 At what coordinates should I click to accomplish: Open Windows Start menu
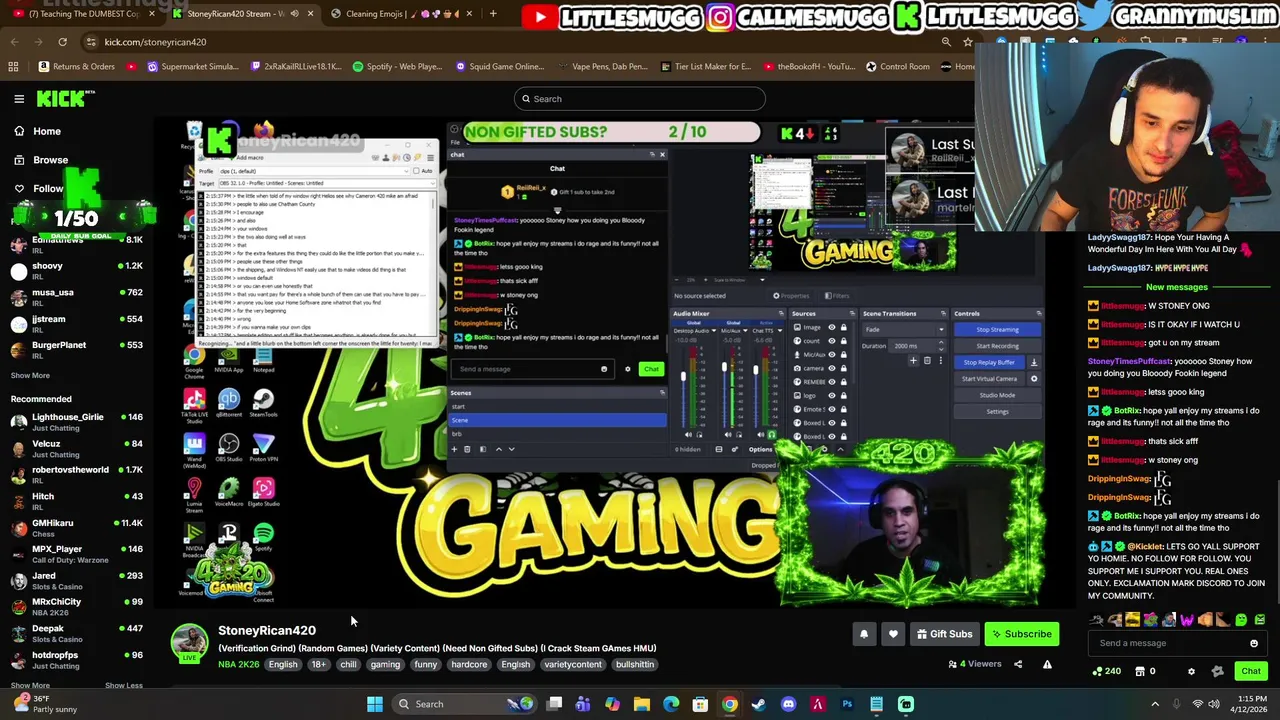[x=374, y=704]
